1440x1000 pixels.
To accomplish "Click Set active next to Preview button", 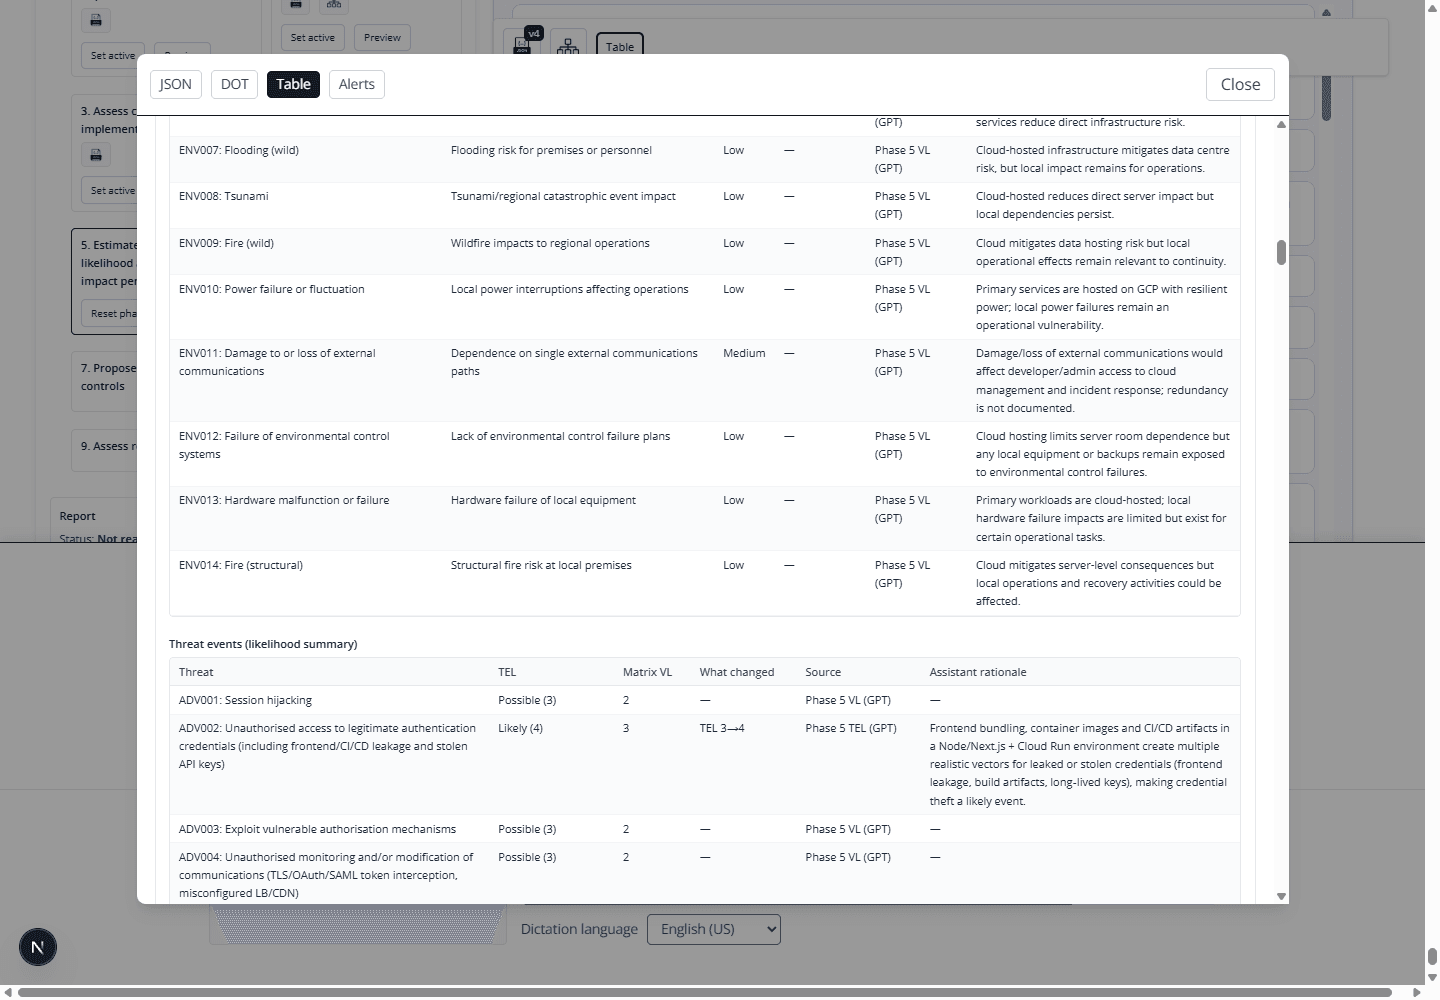I will [x=313, y=37].
